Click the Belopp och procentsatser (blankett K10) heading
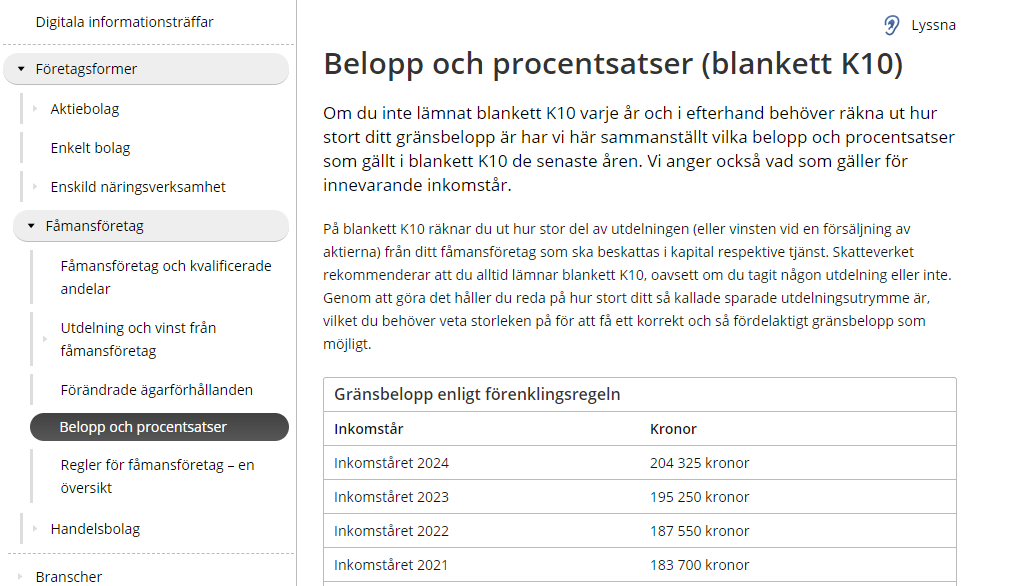 pyautogui.click(x=613, y=64)
